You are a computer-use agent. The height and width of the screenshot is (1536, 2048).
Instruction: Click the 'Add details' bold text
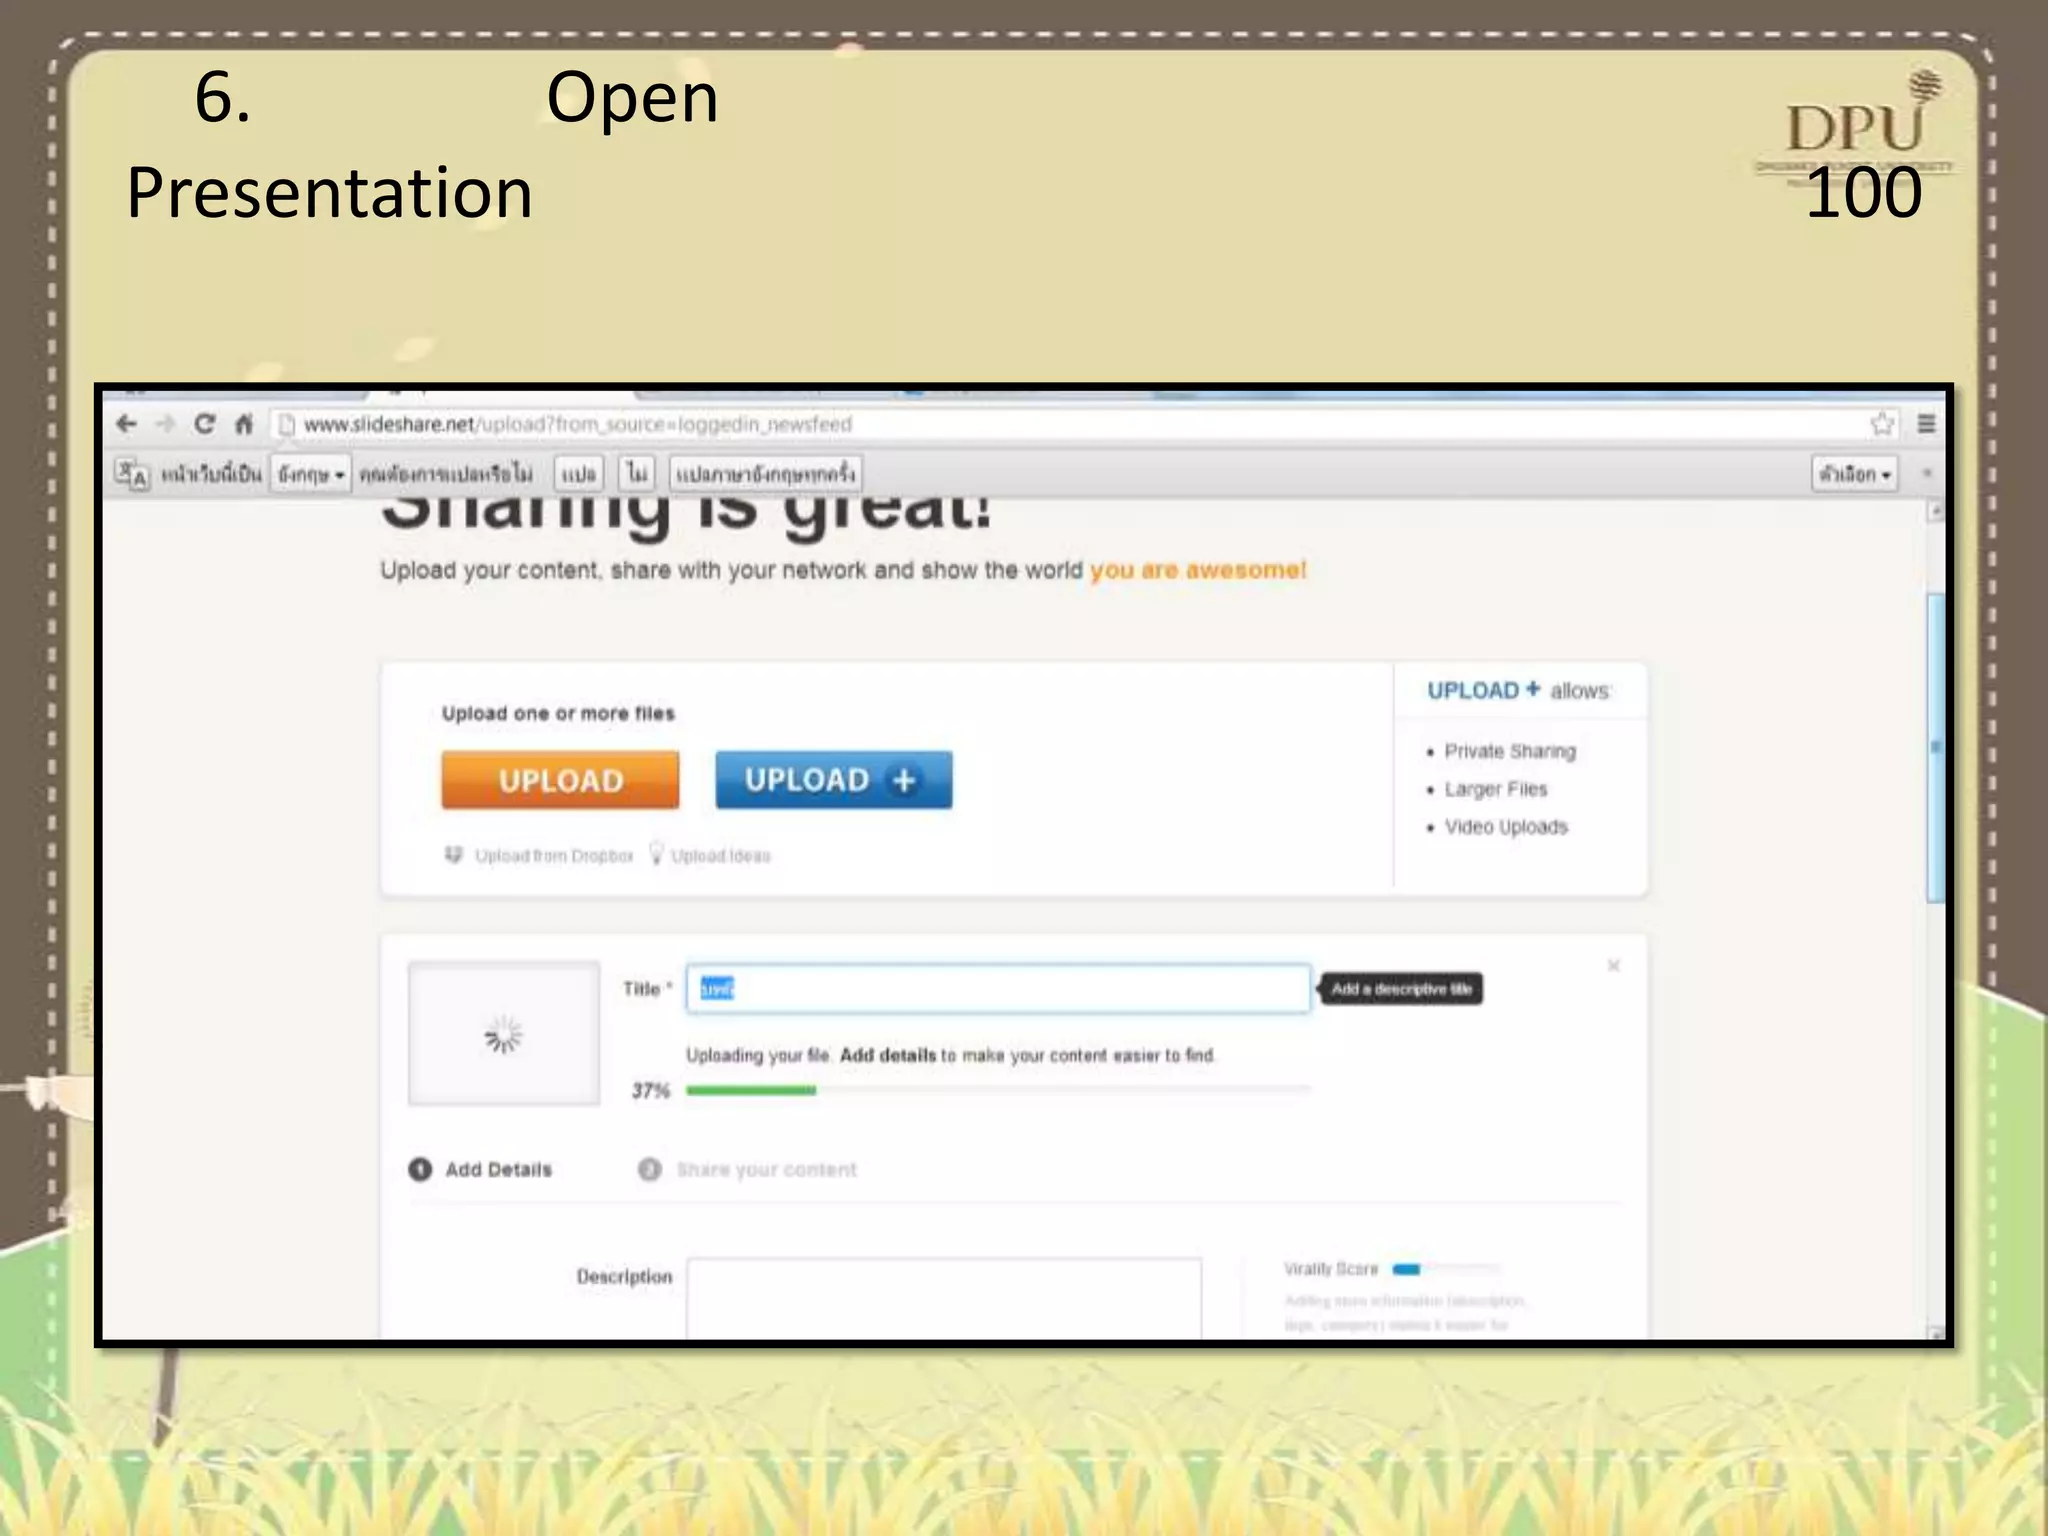coord(888,1056)
